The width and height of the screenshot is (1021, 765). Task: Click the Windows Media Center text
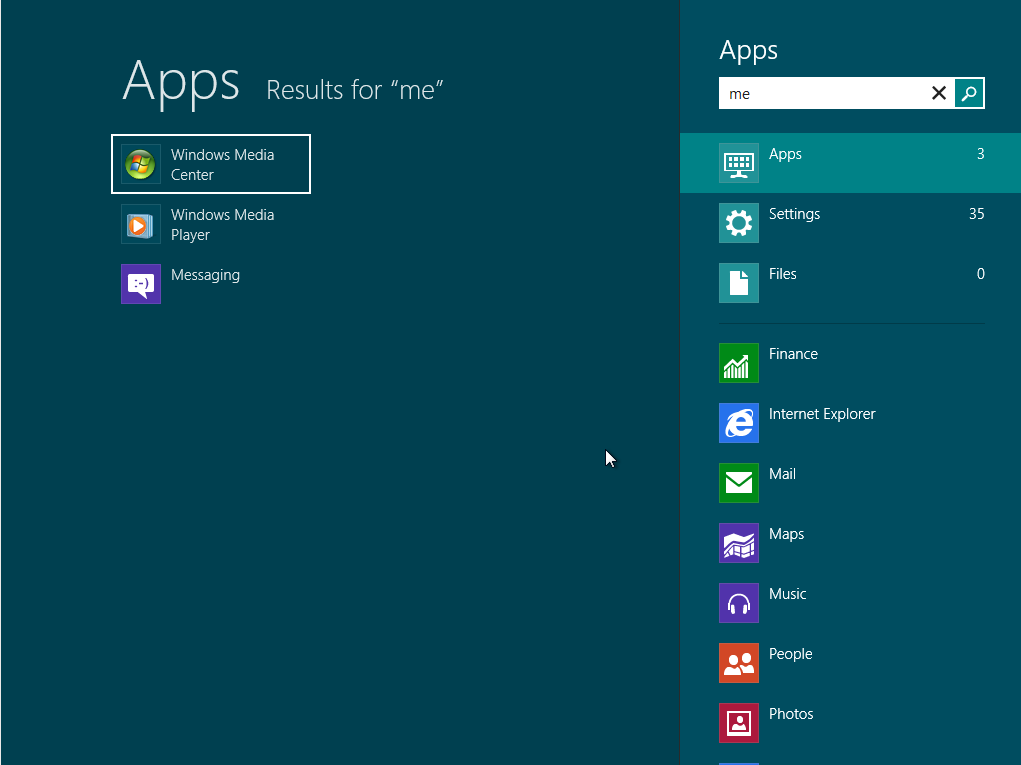coord(222,165)
